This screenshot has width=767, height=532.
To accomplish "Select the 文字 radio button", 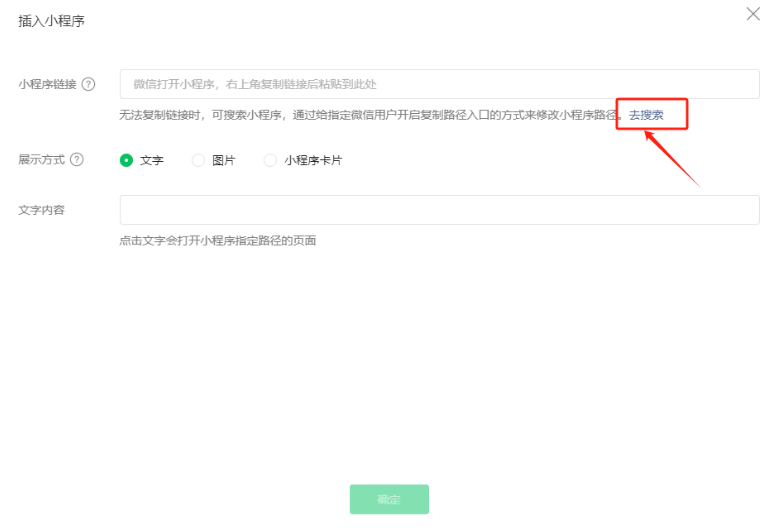I will click(x=126, y=160).
